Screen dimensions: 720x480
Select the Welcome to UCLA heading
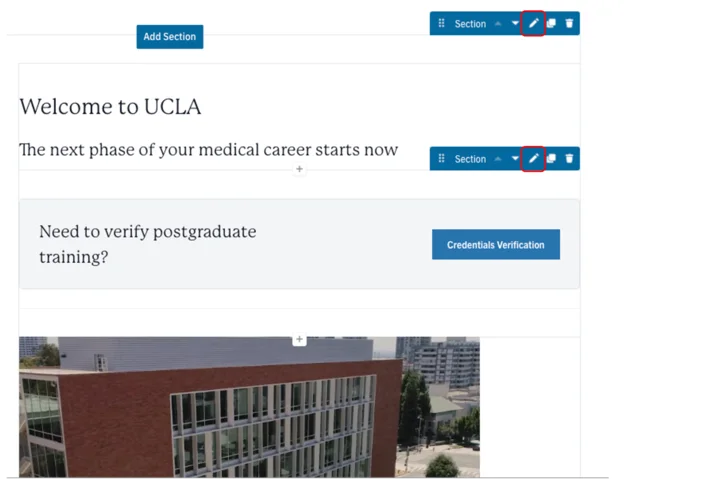[x=110, y=107]
